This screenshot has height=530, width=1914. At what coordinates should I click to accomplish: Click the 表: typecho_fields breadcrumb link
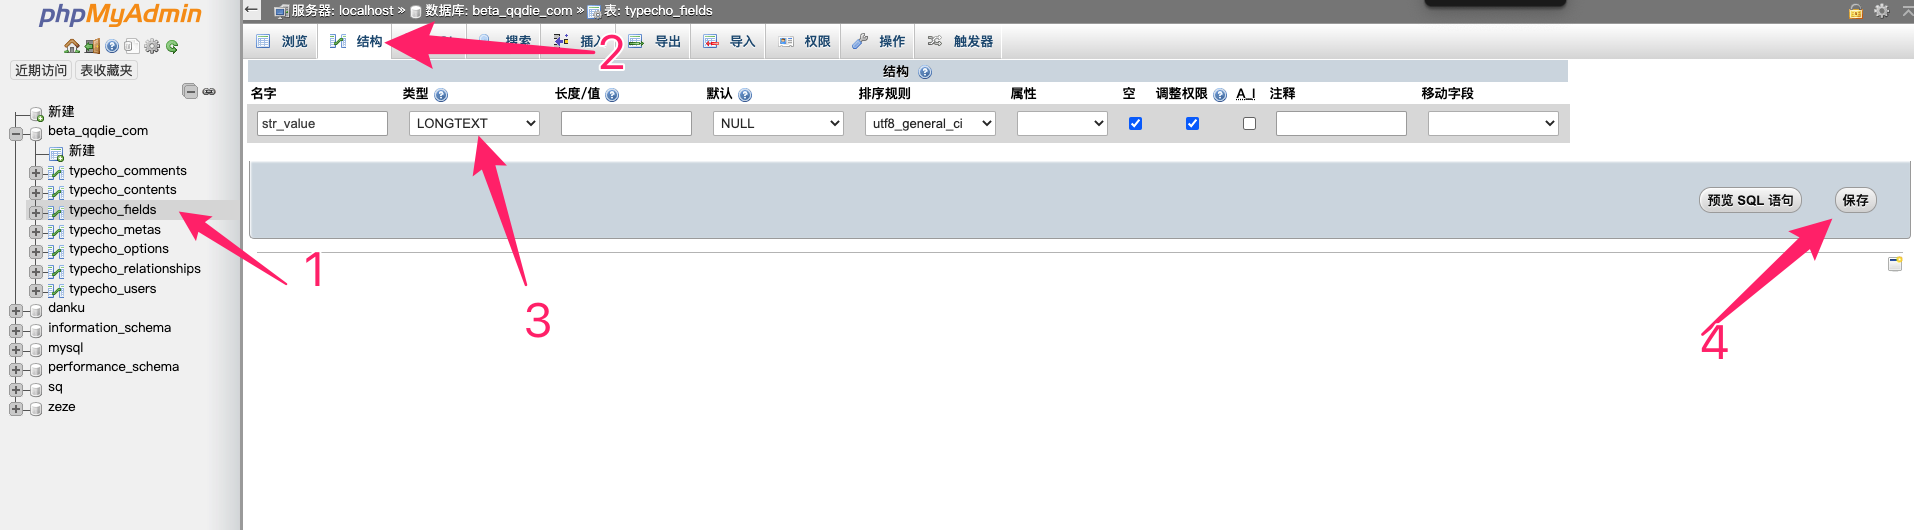point(658,11)
